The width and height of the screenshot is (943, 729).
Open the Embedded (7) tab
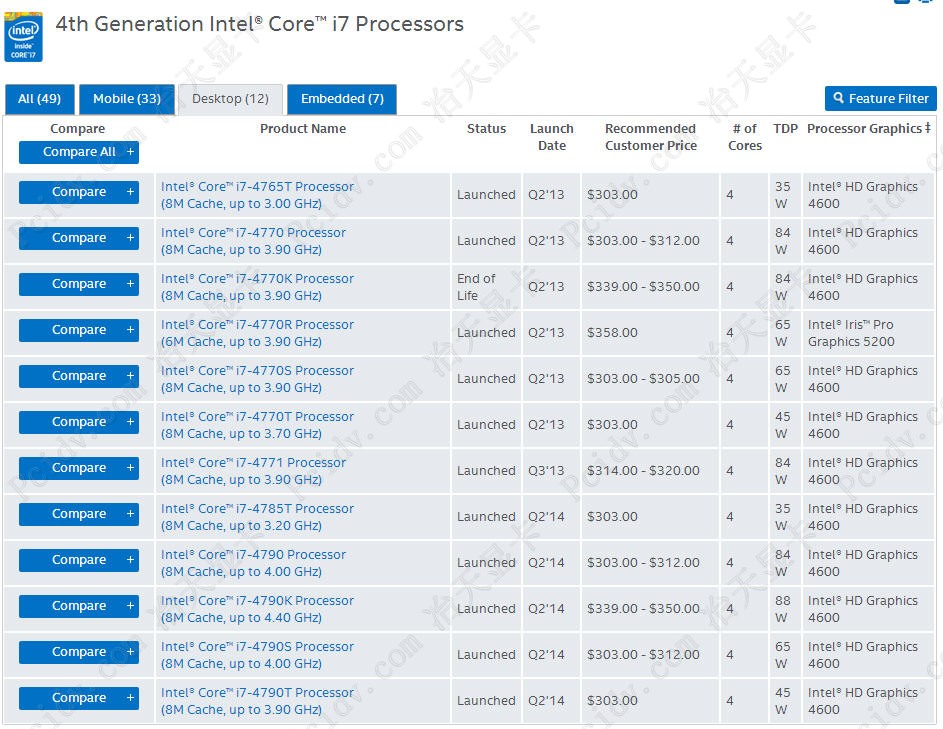(342, 99)
